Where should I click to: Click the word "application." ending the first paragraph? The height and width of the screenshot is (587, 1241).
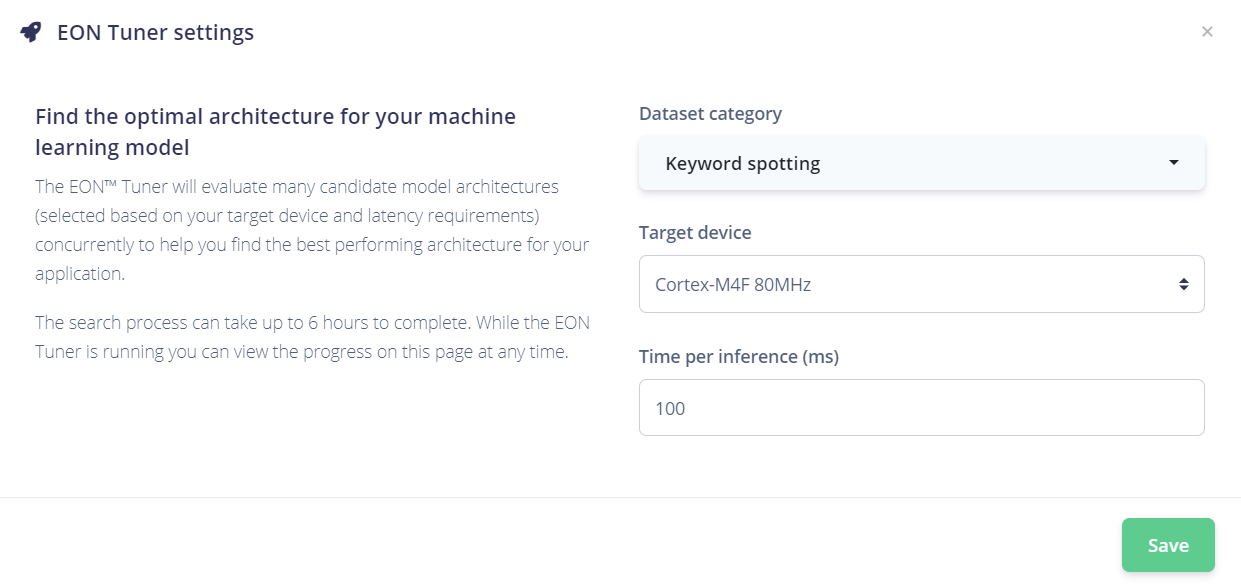79,273
